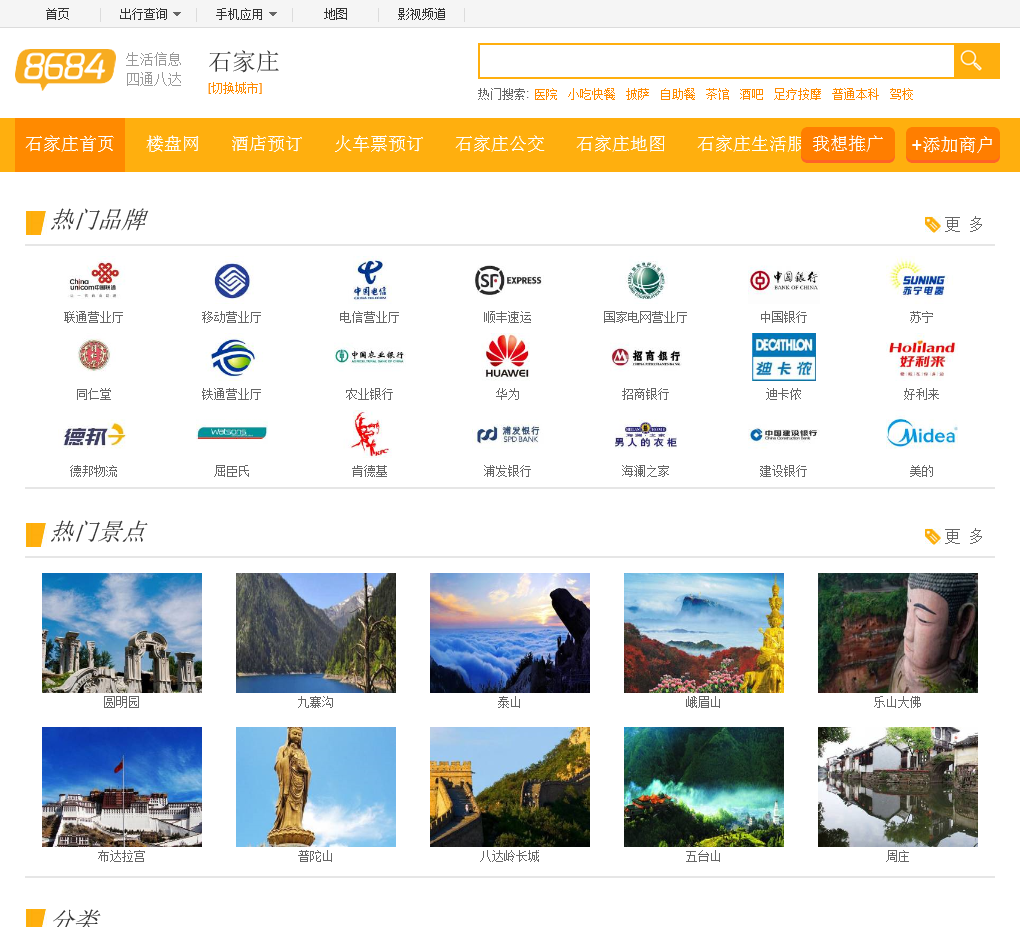Screen dimensions: 1020x927
Task: Open the 八达岭长城 scenic photo
Action: (x=509, y=787)
